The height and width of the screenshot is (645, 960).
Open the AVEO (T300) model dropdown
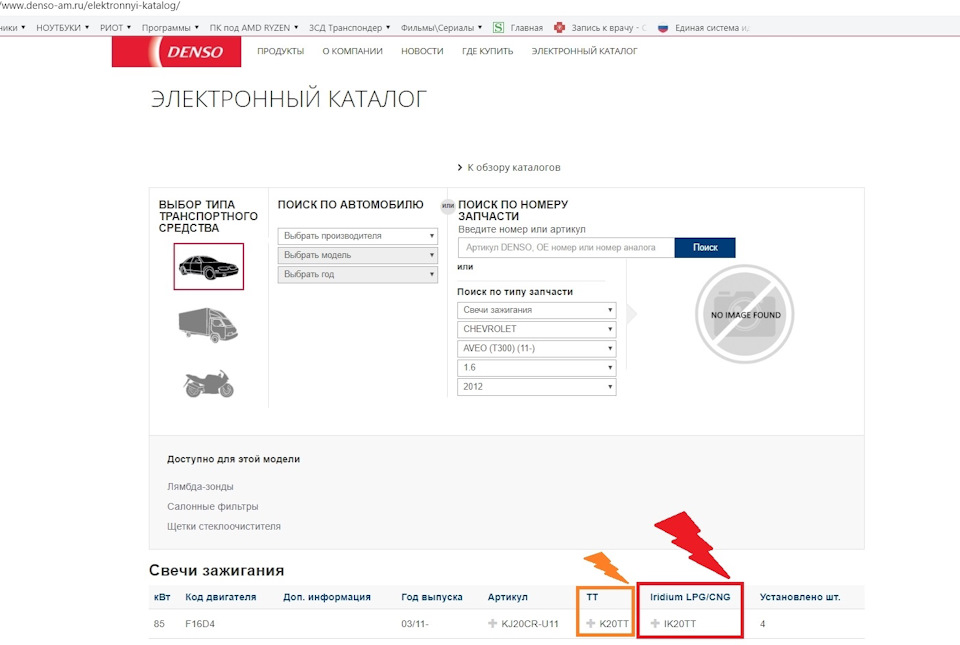coord(536,348)
